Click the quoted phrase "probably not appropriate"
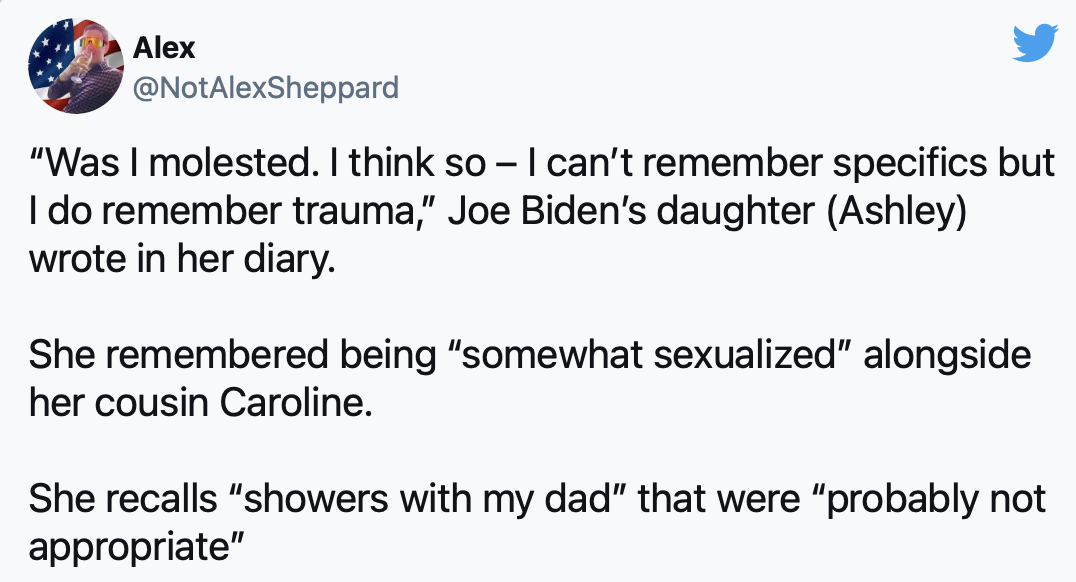This screenshot has width=1076, height=582. pyautogui.click(x=537, y=522)
